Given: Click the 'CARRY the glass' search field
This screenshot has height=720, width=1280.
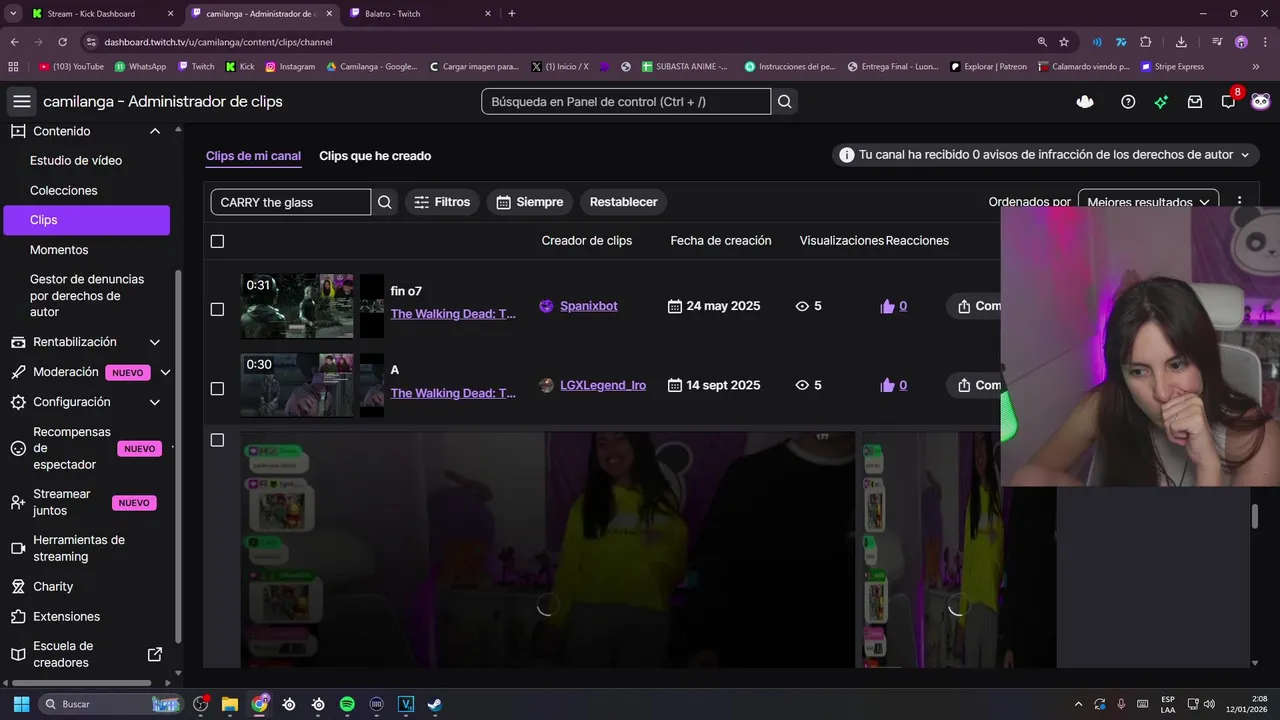Looking at the screenshot, I should 290,202.
